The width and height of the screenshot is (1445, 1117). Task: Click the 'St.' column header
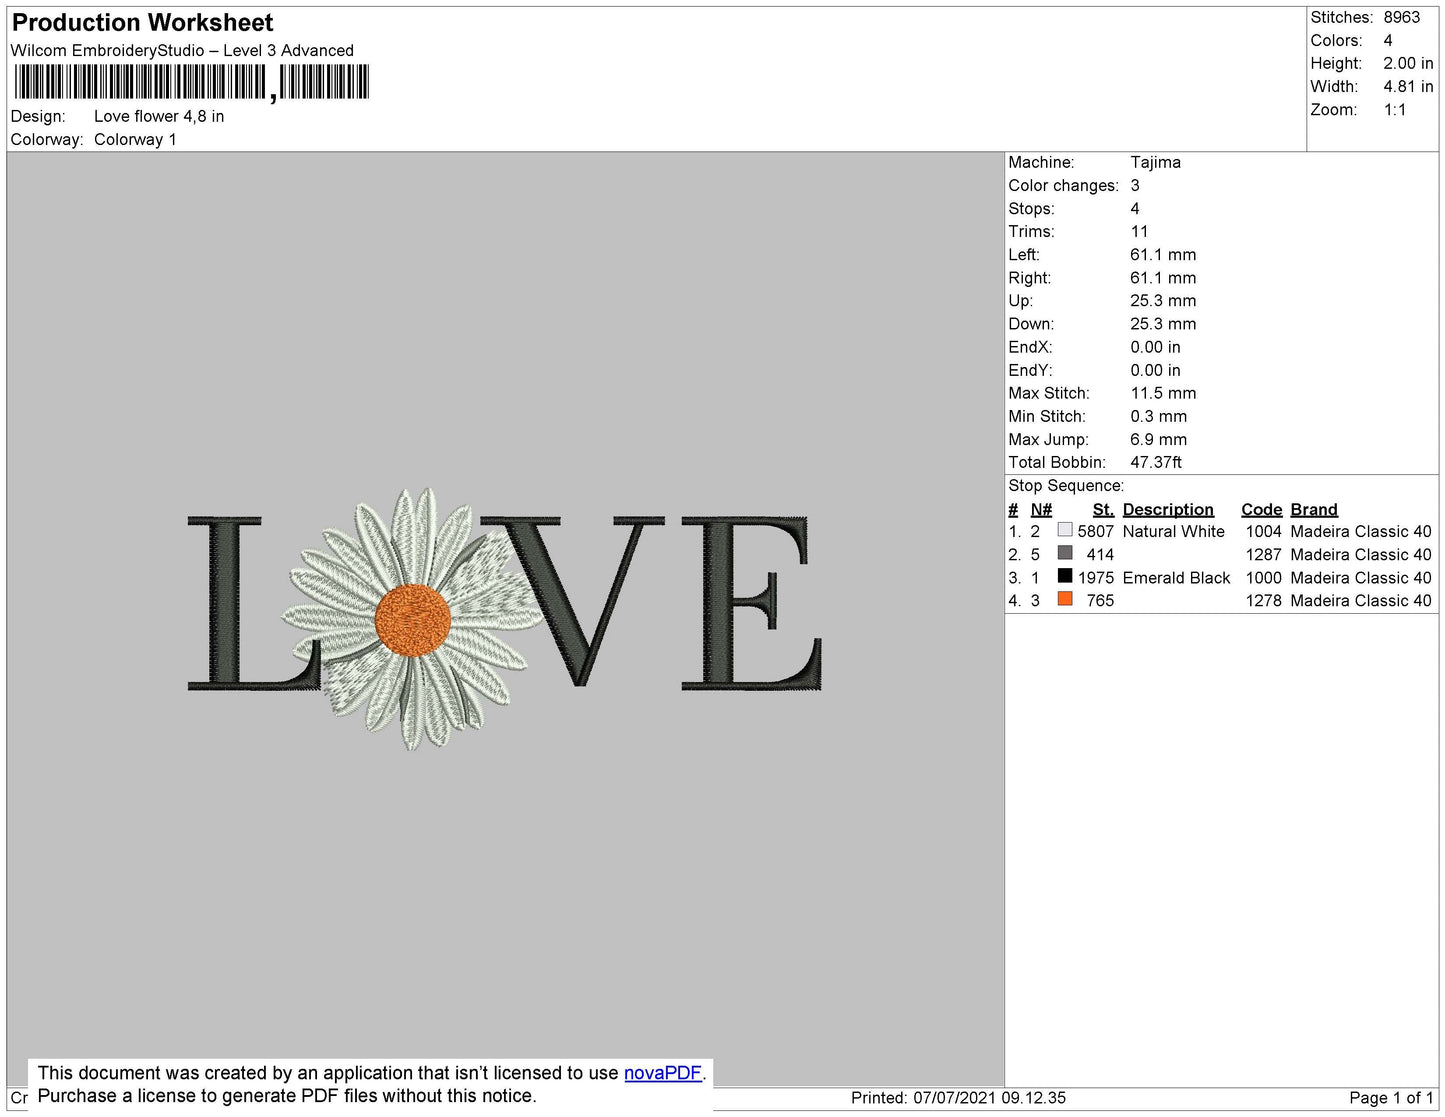1103,509
